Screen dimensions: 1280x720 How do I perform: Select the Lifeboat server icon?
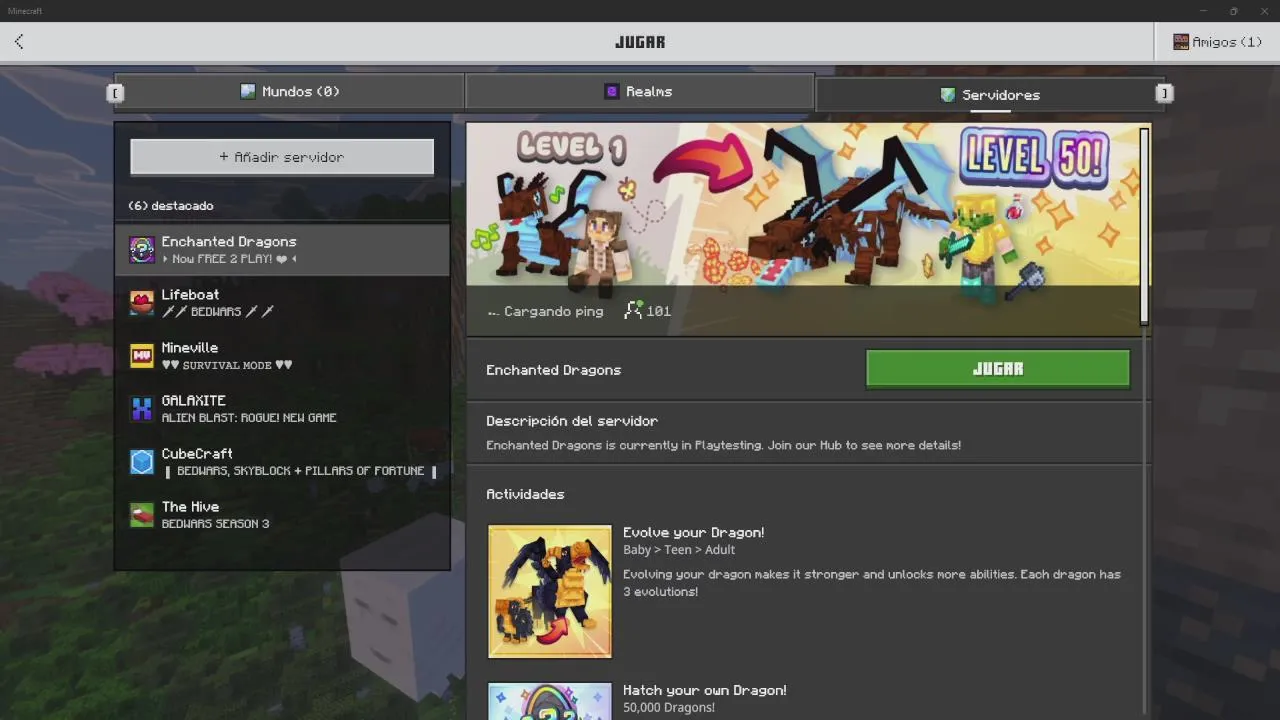pyautogui.click(x=142, y=302)
